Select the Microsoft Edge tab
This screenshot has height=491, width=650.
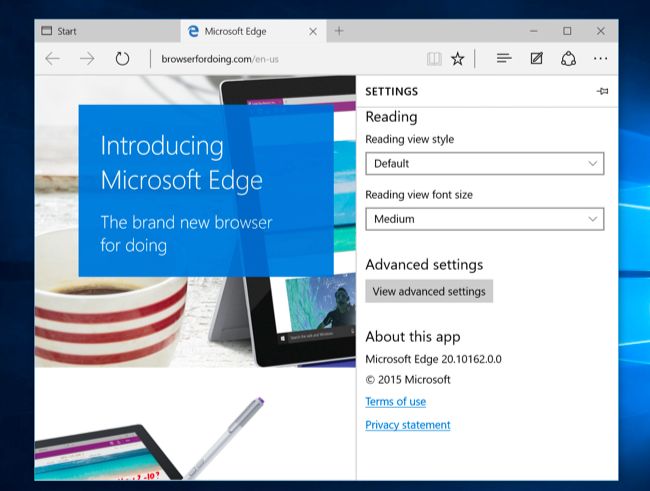254,31
